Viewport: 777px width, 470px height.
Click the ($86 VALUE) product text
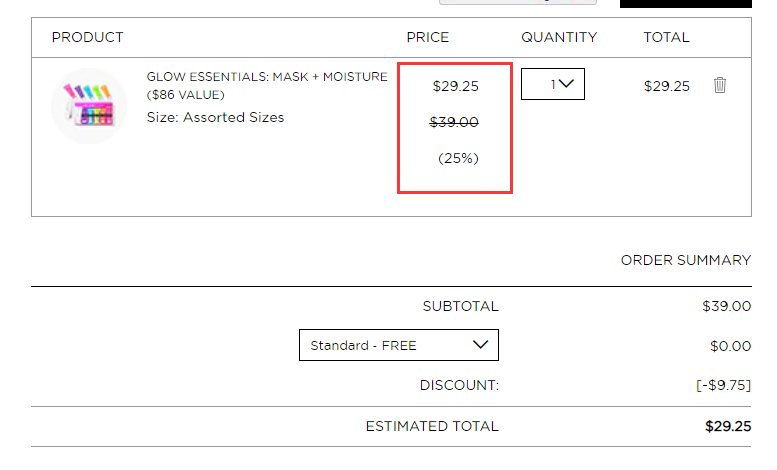point(185,95)
